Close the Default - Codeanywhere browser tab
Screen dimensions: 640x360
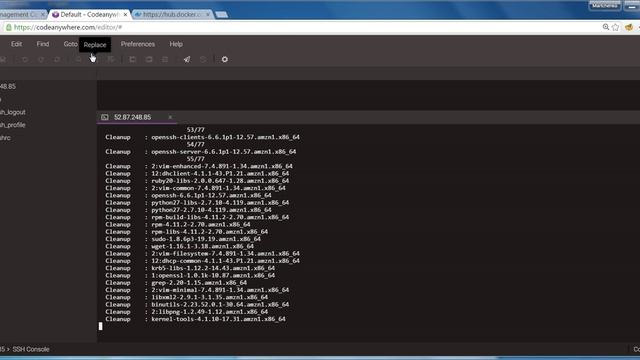[x=125, y=14]
